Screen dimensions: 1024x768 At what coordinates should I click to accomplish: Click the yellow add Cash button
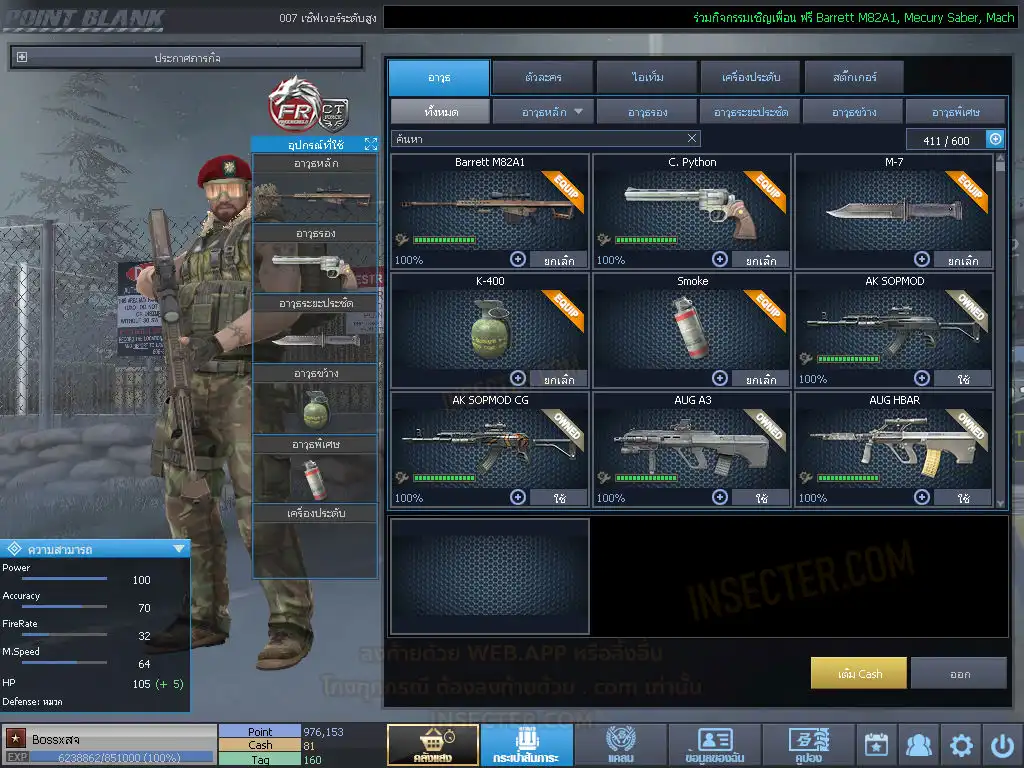point(858,674)
